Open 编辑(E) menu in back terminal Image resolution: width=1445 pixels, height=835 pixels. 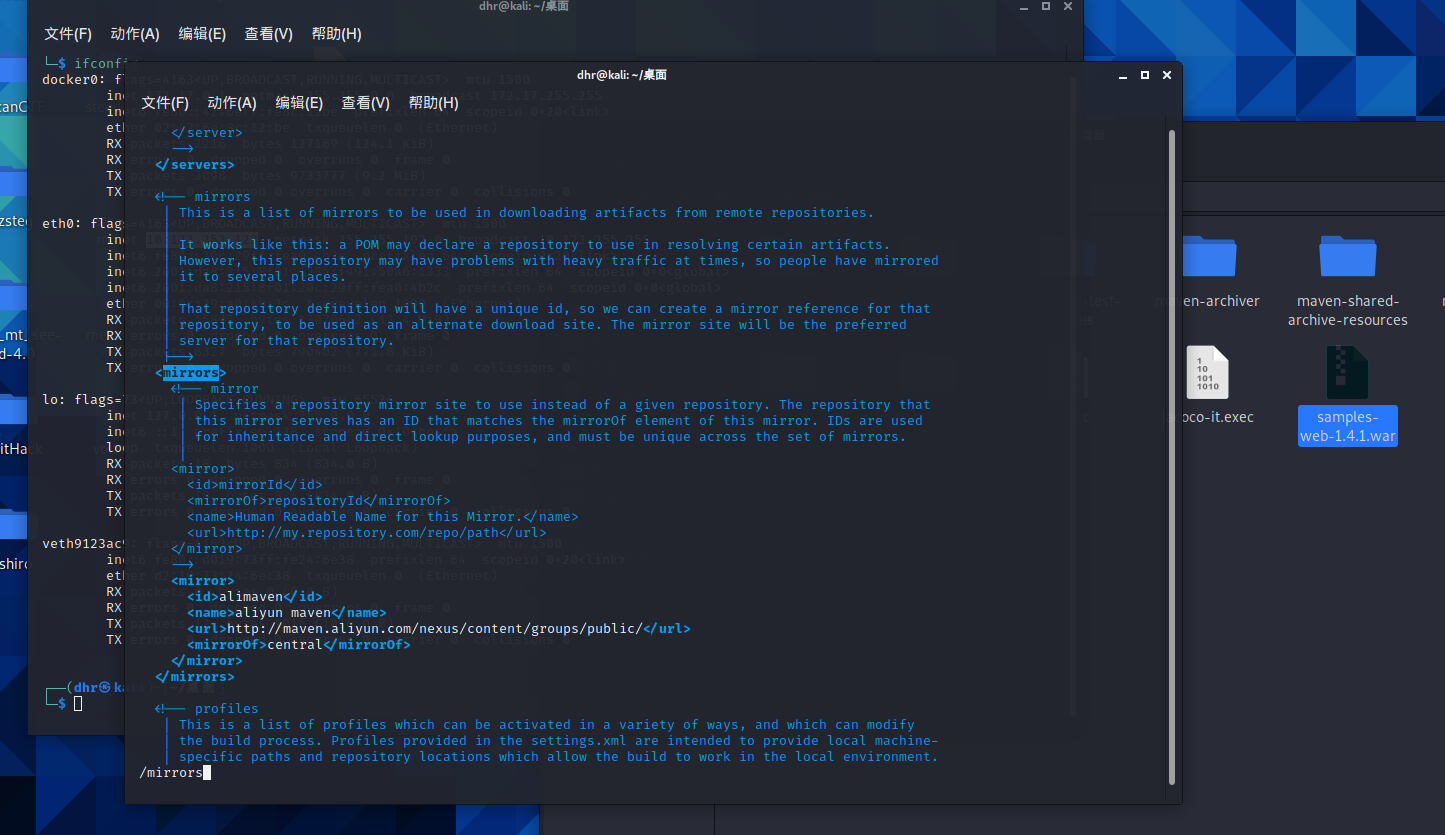pyautogui.click(x=202, y=34)
